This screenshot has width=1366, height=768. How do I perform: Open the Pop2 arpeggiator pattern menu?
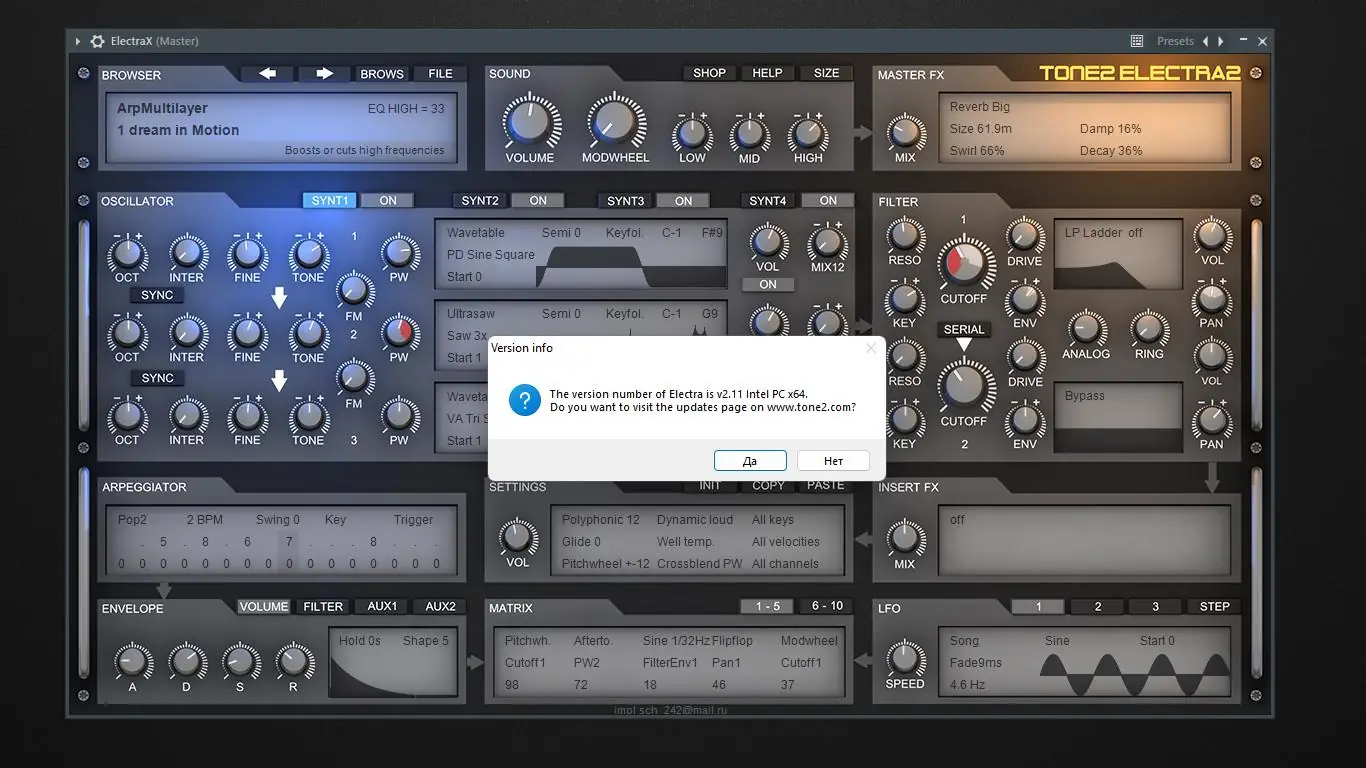point(132,520)
